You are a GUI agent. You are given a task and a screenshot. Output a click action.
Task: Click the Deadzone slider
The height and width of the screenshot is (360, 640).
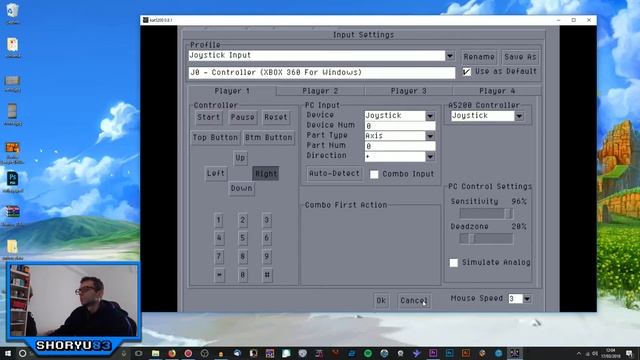tap(486, 238)
